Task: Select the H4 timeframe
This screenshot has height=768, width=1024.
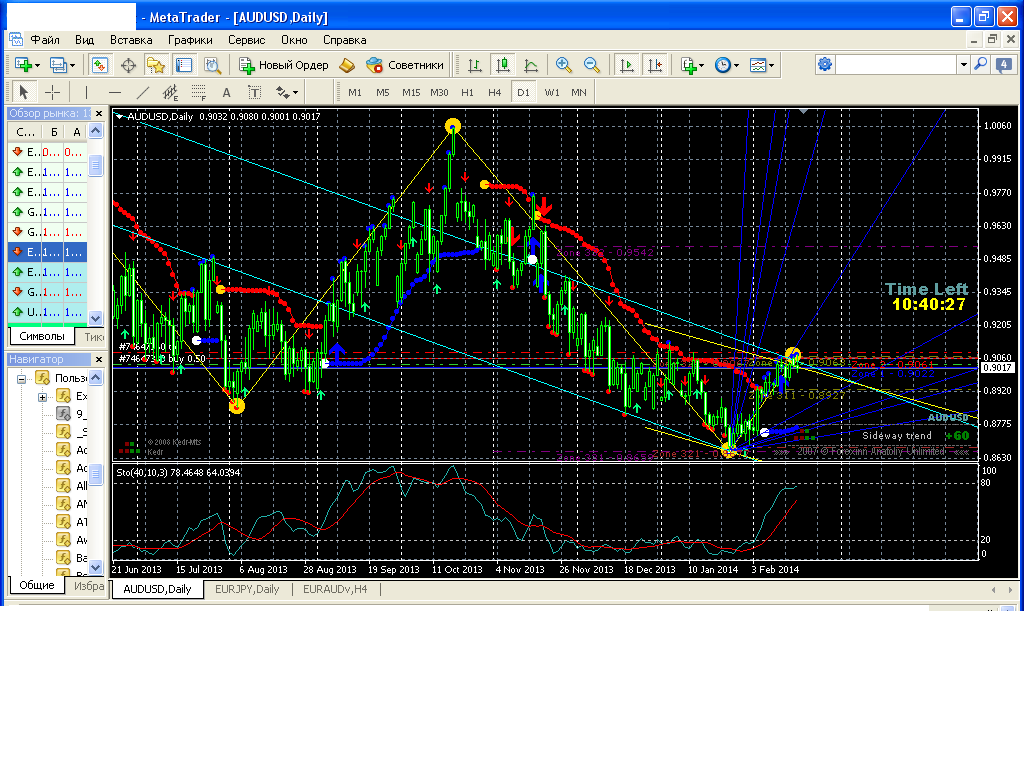Action: pyautogui.click(x=494, y=92)
